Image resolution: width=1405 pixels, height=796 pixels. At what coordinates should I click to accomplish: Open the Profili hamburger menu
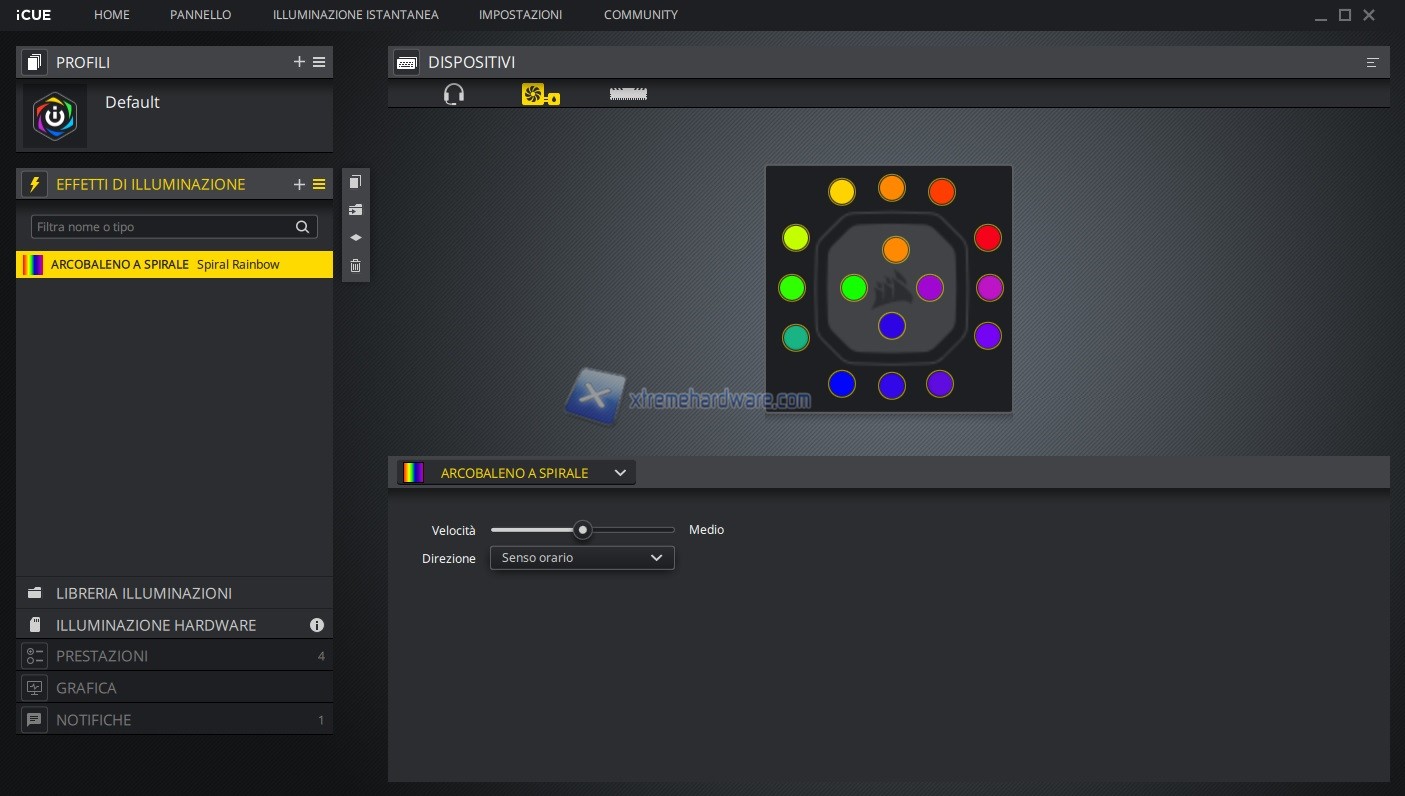(x=319, y=62)
